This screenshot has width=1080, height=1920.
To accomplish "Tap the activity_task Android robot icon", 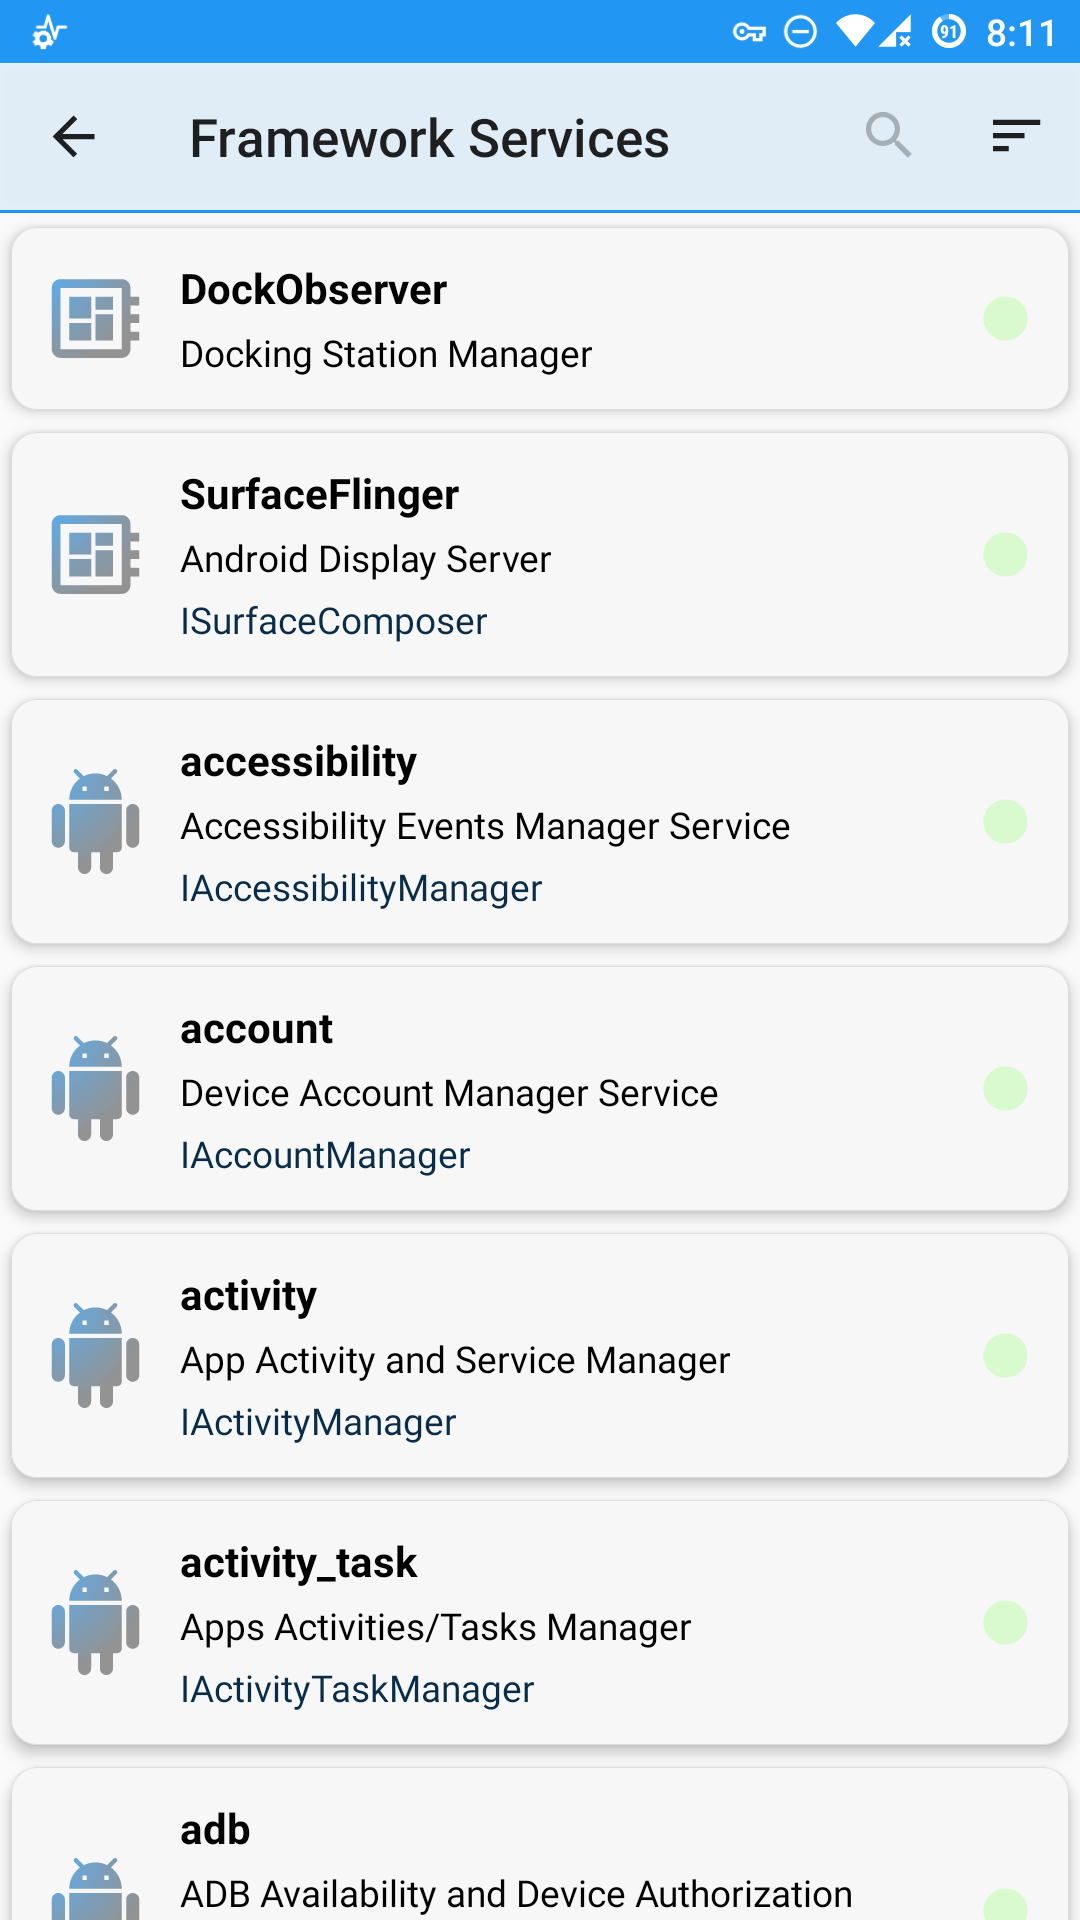I will click(95, 1622).
